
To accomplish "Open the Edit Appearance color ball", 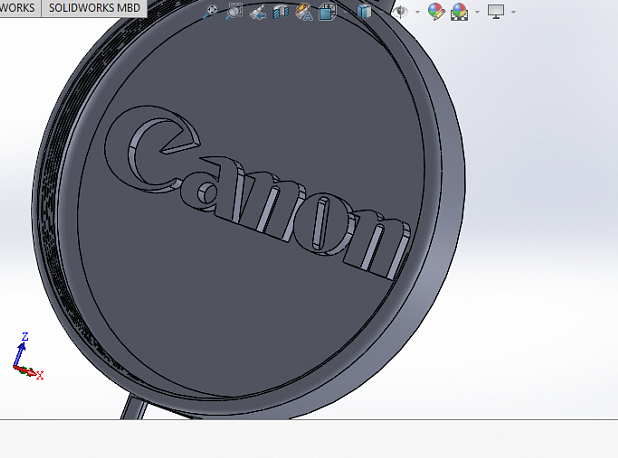I will (x=435, y=12).
